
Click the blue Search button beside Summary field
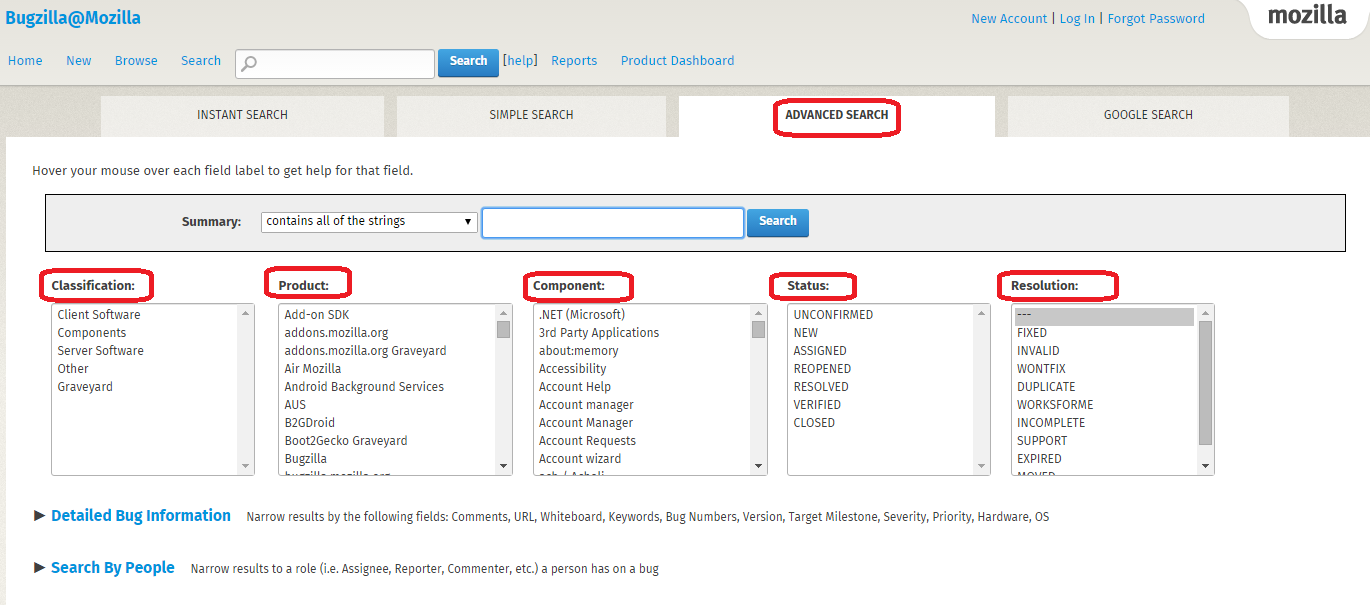(777, 222)
